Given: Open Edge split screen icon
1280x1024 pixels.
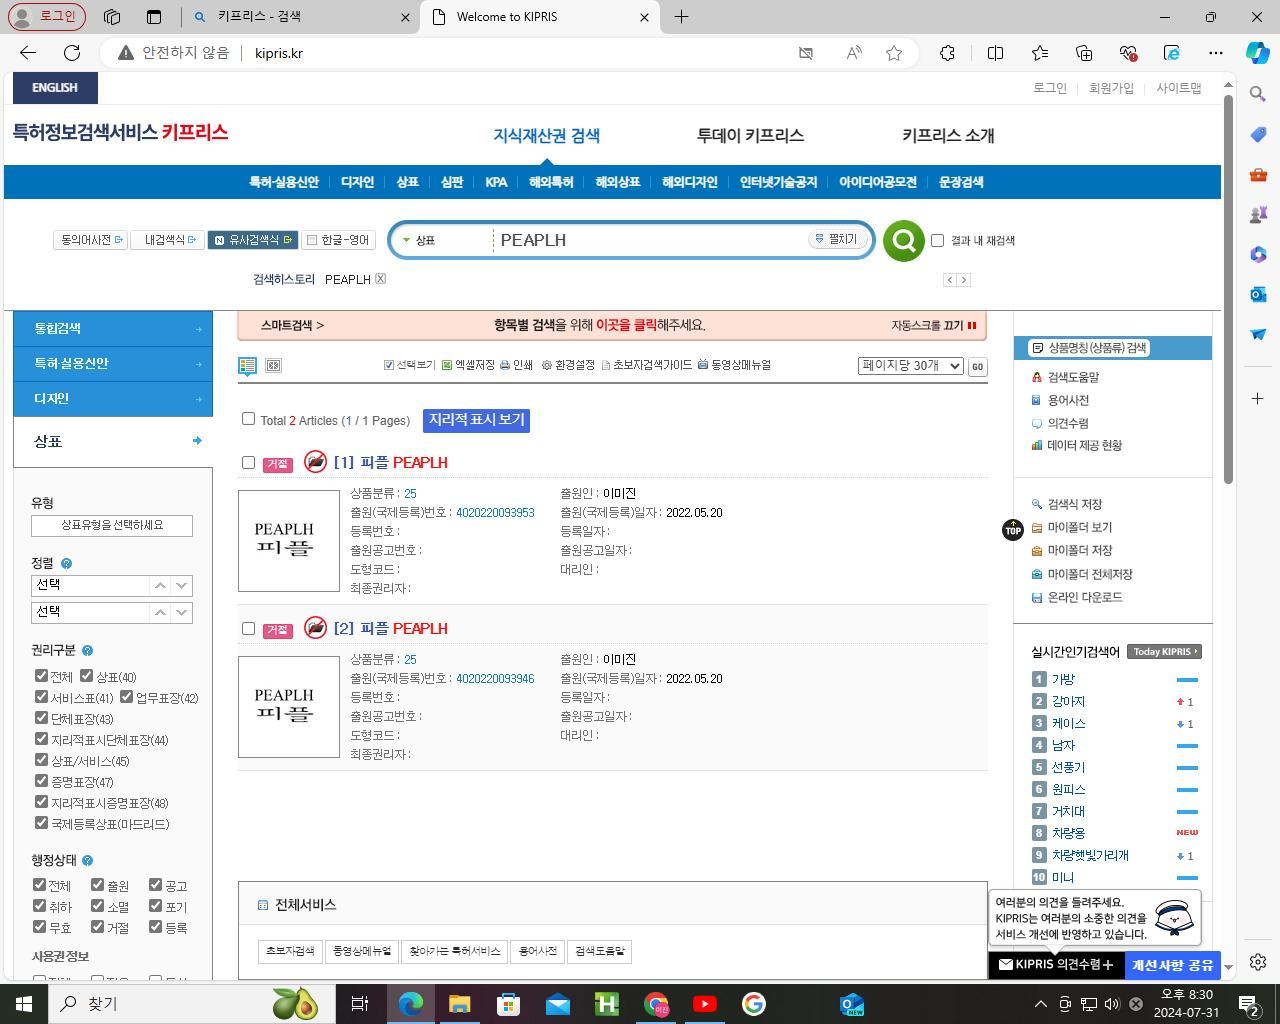Looking at the screenshot, I should pyautogui.click(x=995, y=53).
